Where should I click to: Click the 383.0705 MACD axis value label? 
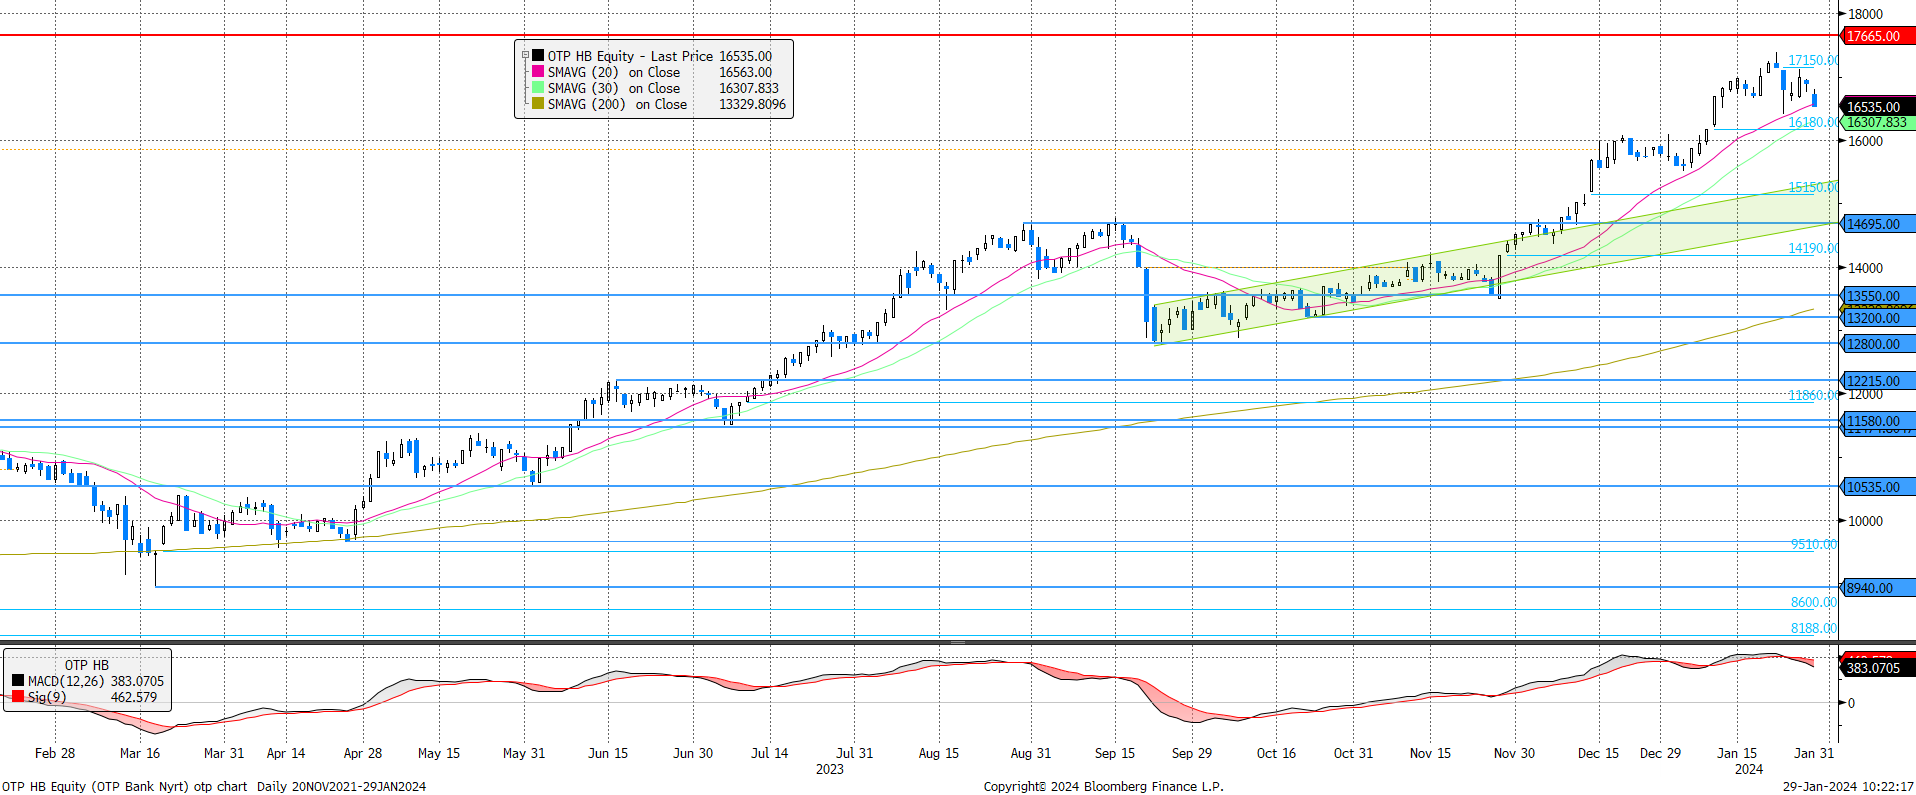tap(1878, 668)
